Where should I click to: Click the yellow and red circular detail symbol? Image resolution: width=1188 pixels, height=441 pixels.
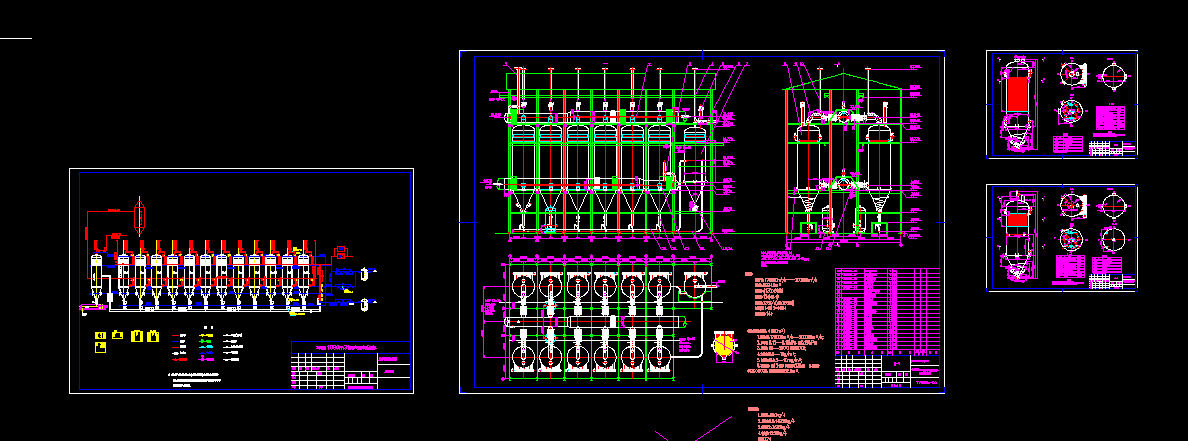[x=721, y=344]
